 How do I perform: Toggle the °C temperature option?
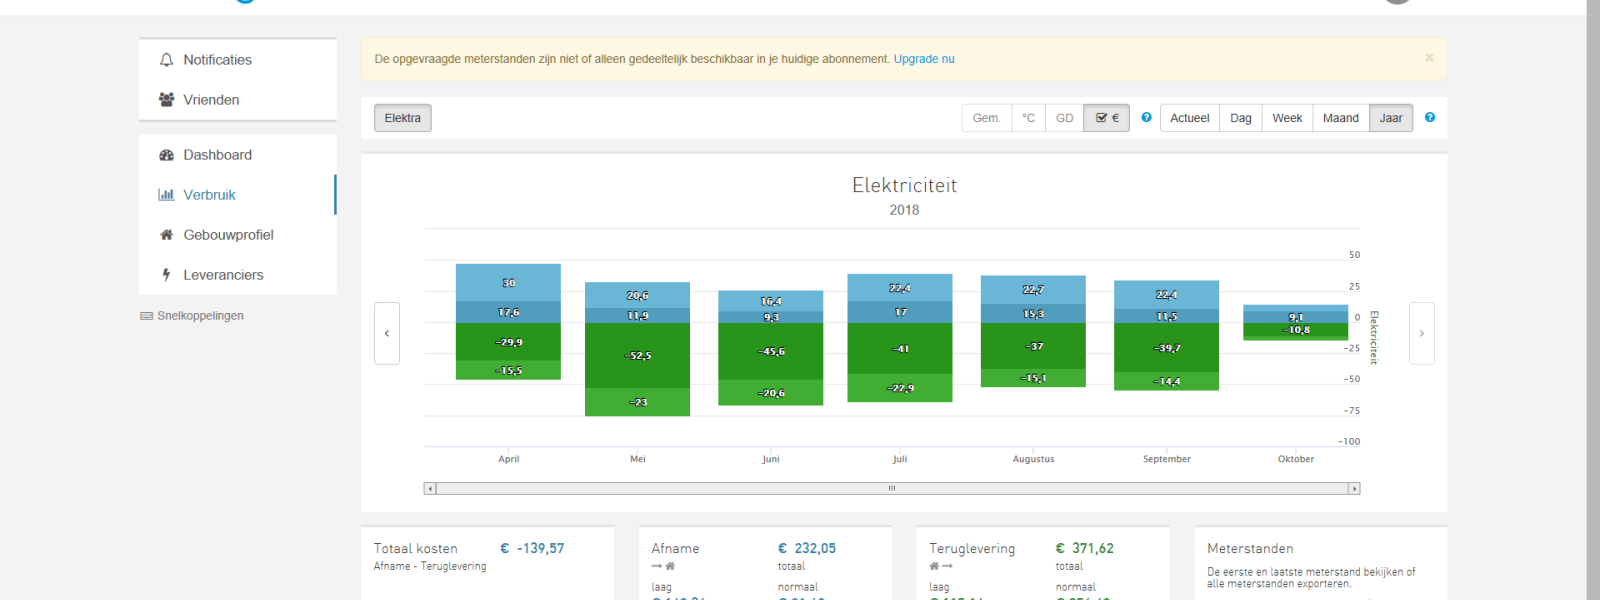pos(1028,118)
